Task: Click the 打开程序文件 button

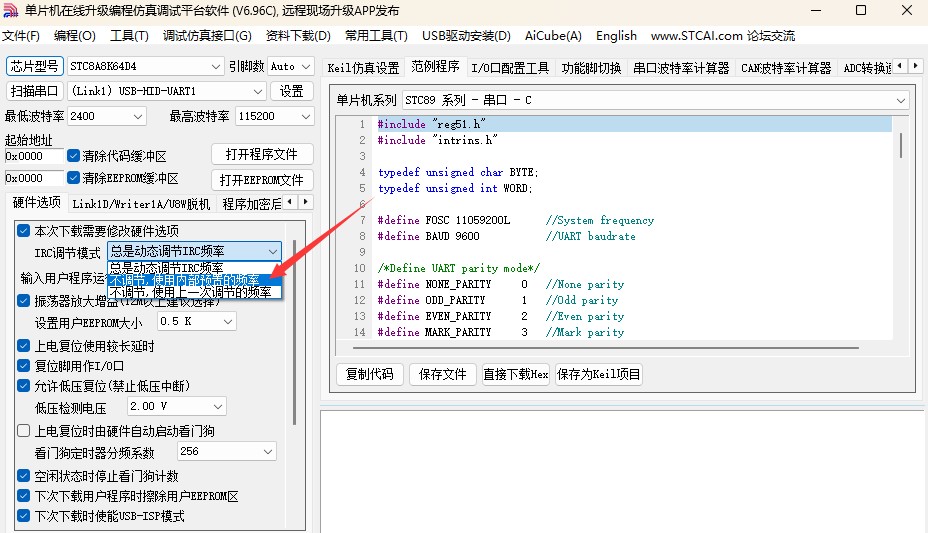Action: pos(262,154)
